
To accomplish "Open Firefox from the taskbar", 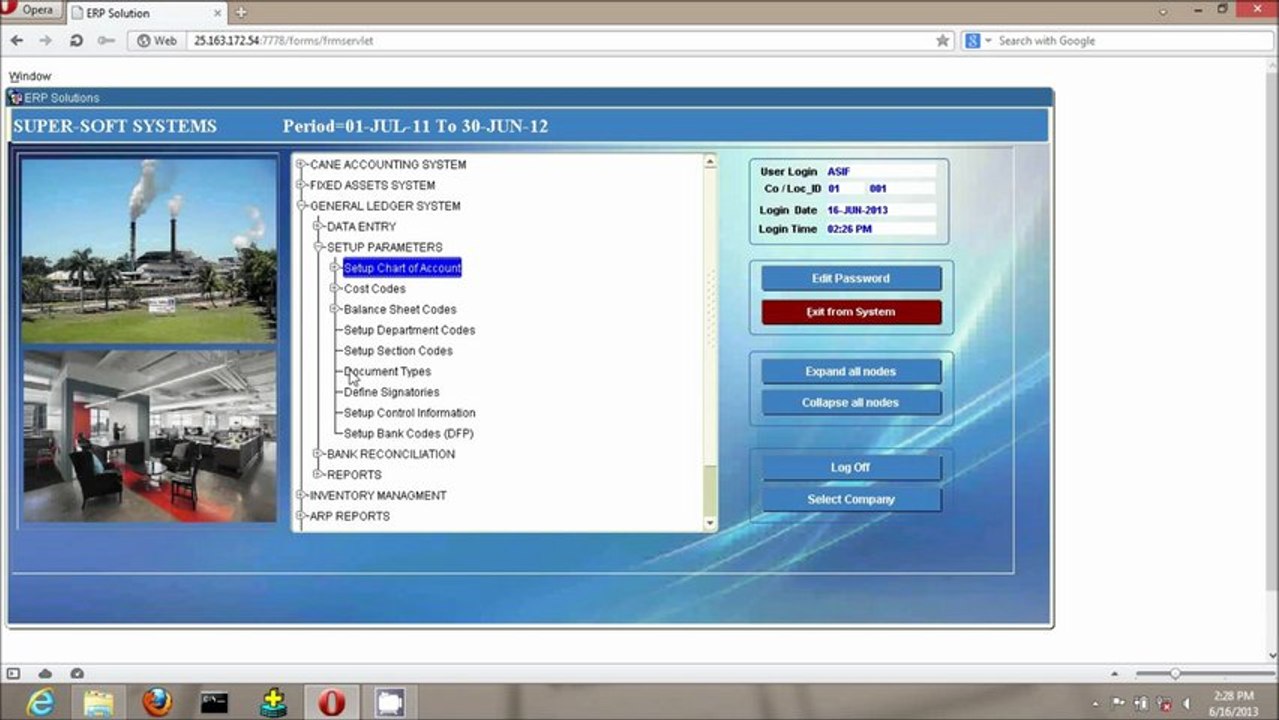I will coord(157,703).
